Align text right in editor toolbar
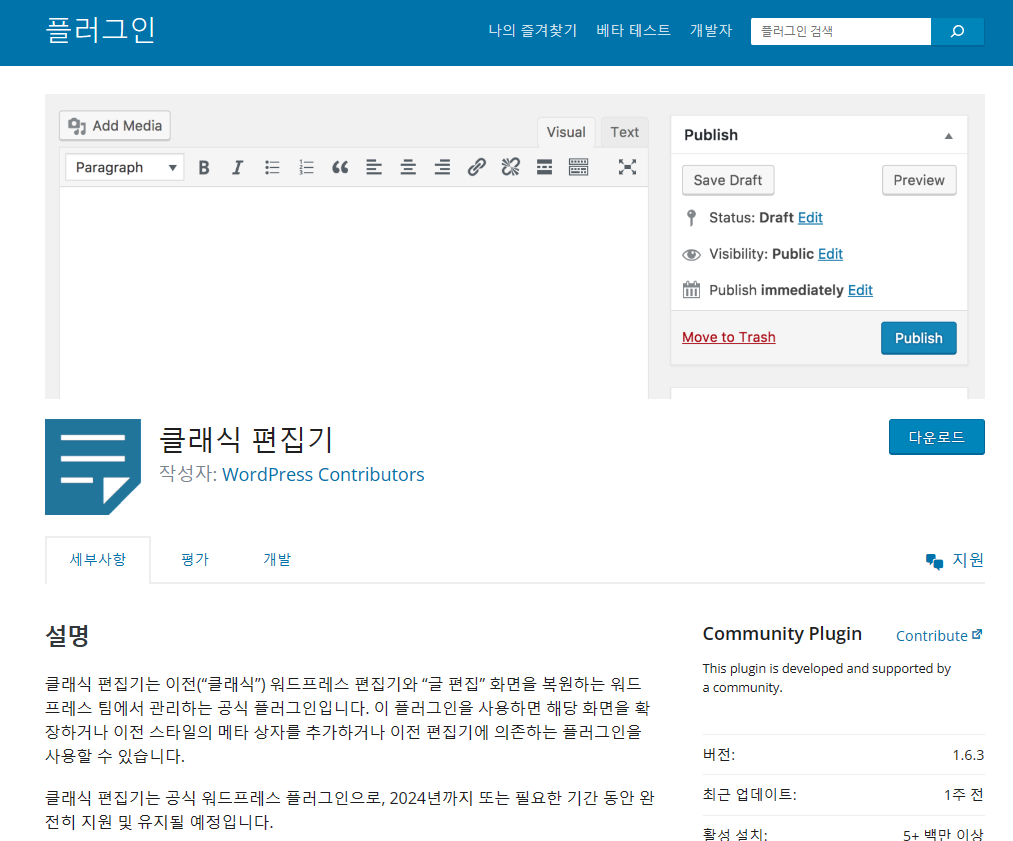This screenshot has height=841, width=1013. click(443, 168)
